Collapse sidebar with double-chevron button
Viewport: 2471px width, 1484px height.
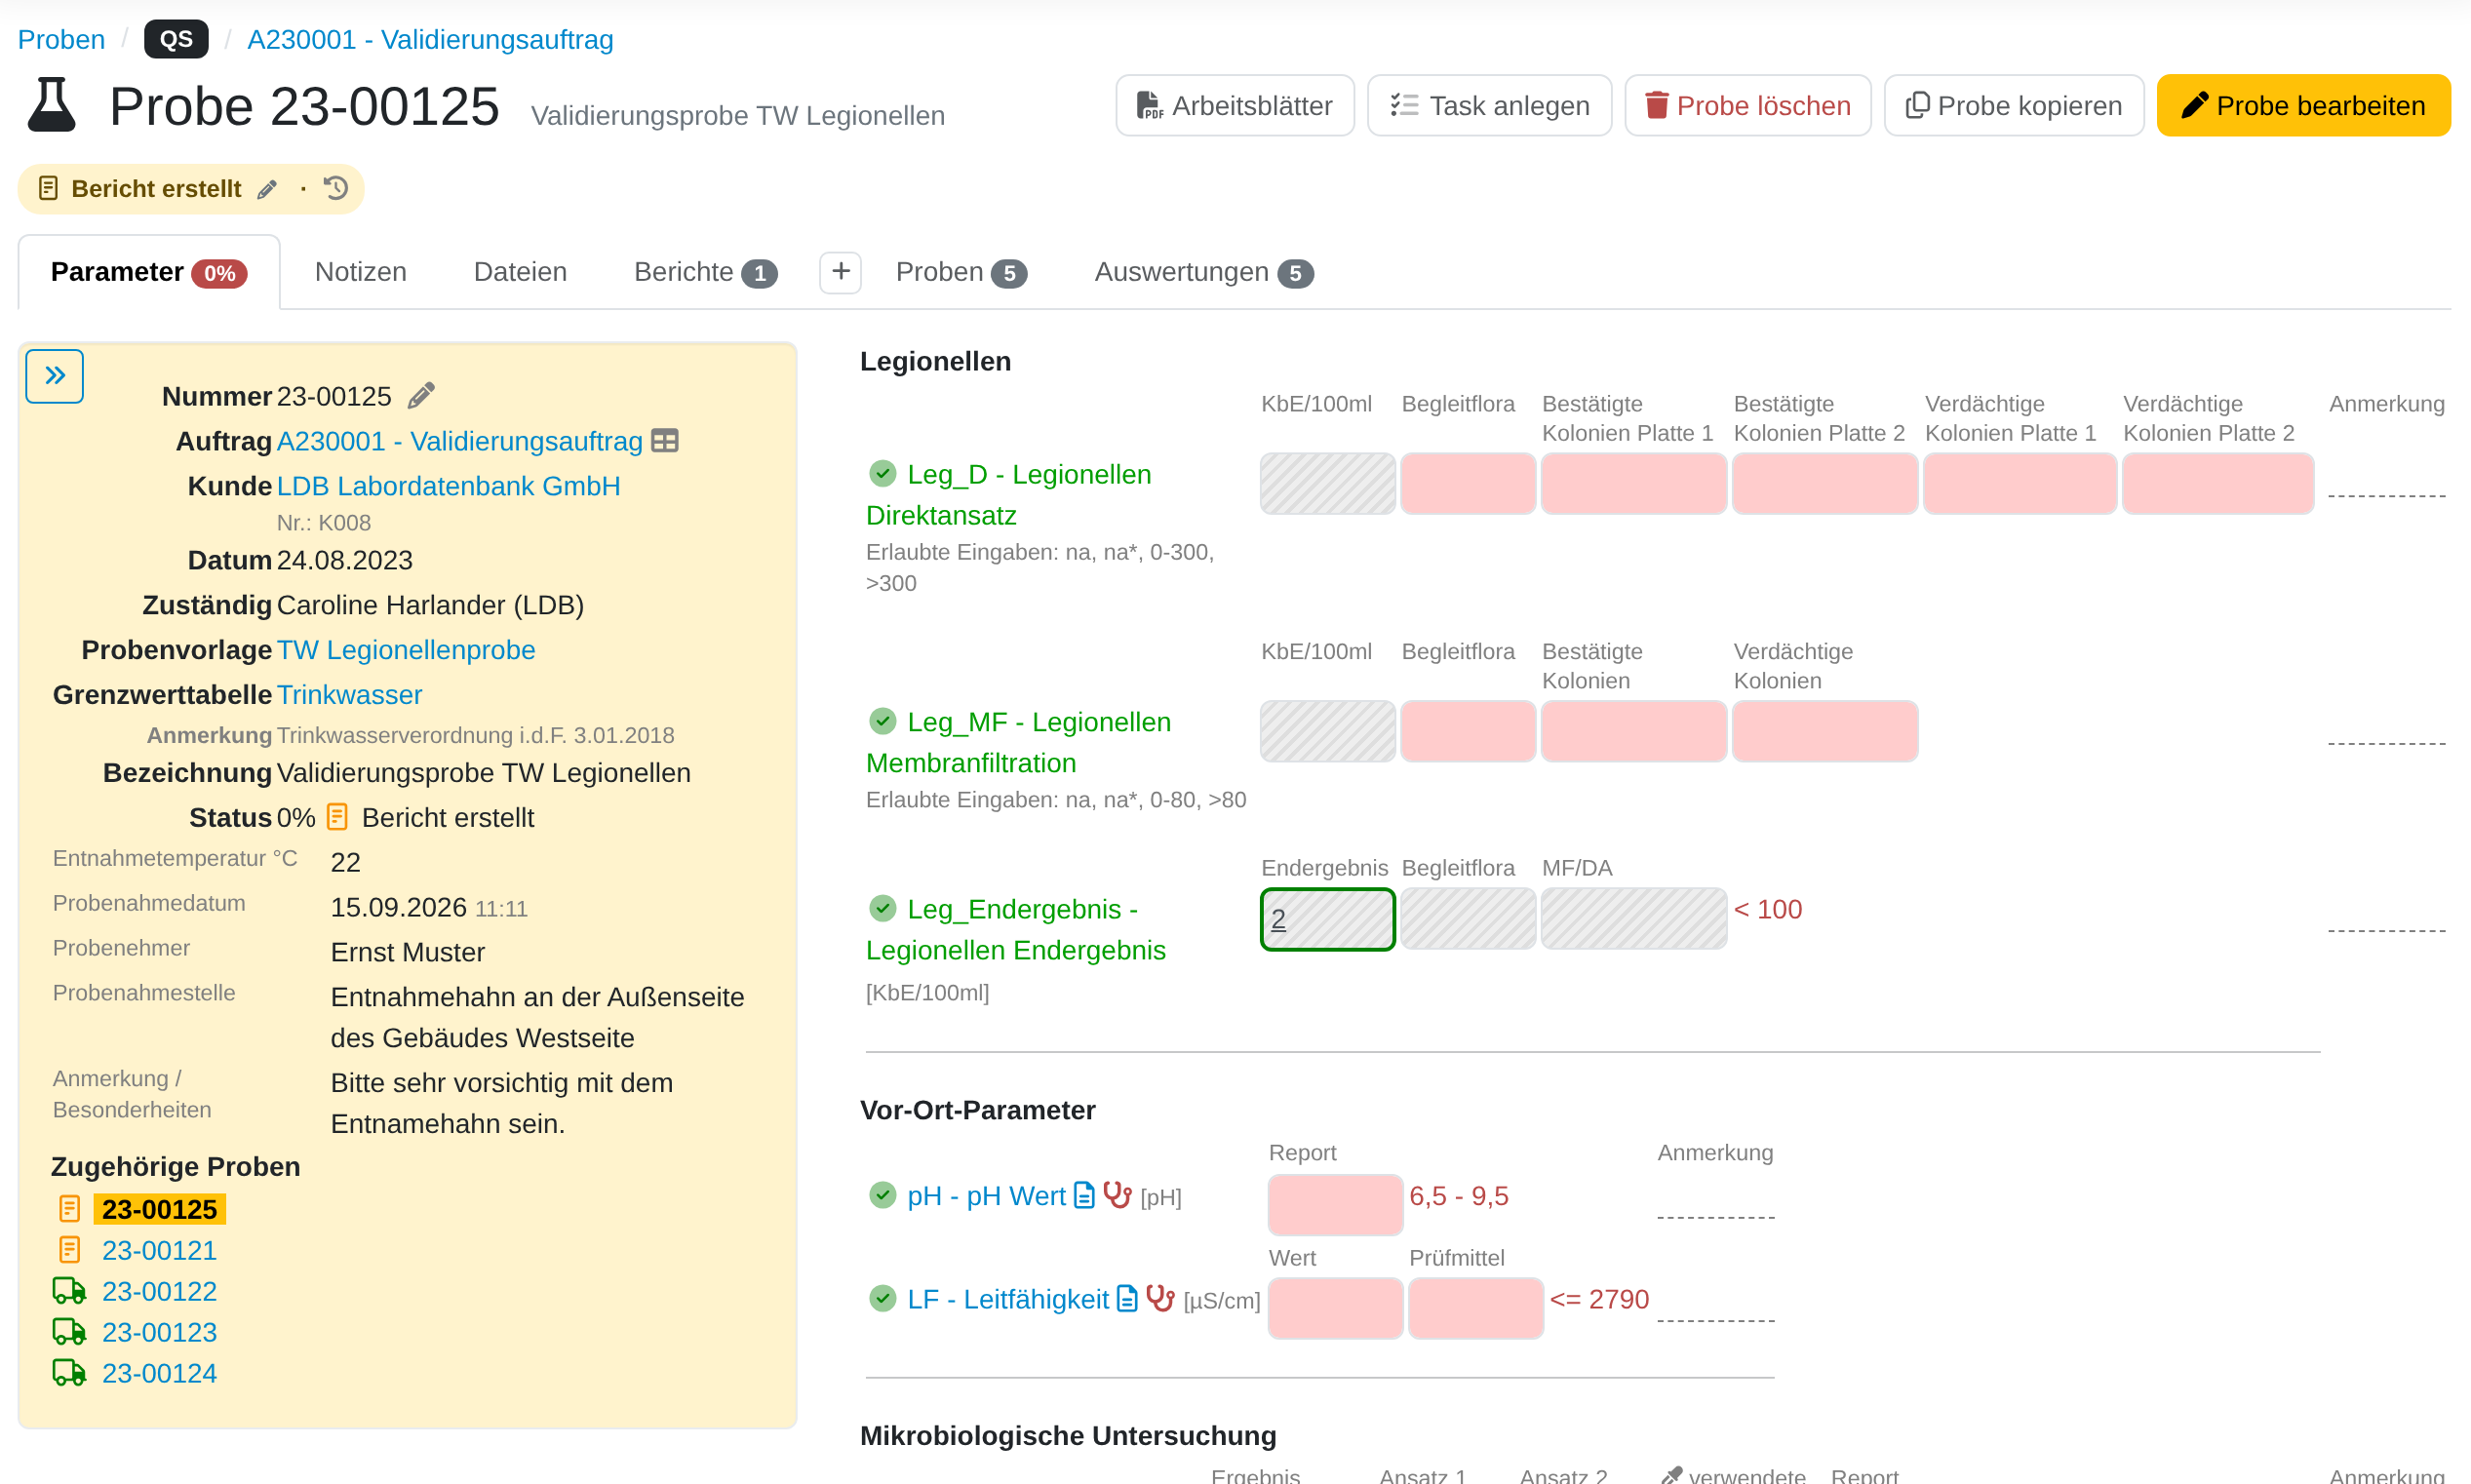pyautogui.click(x=55, y=376)
